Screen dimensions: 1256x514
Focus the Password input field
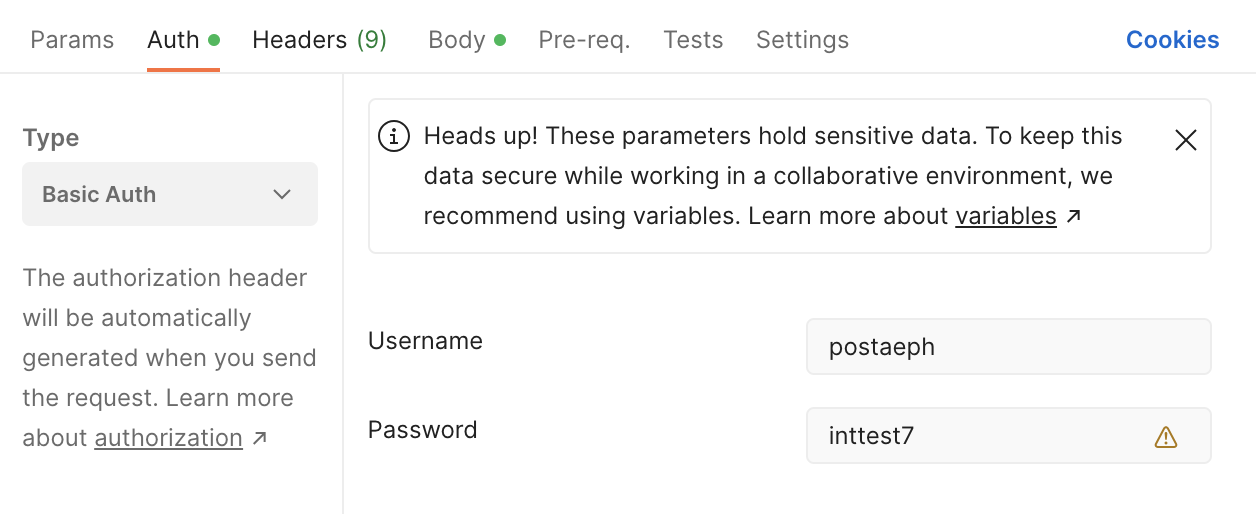point(980,436)
